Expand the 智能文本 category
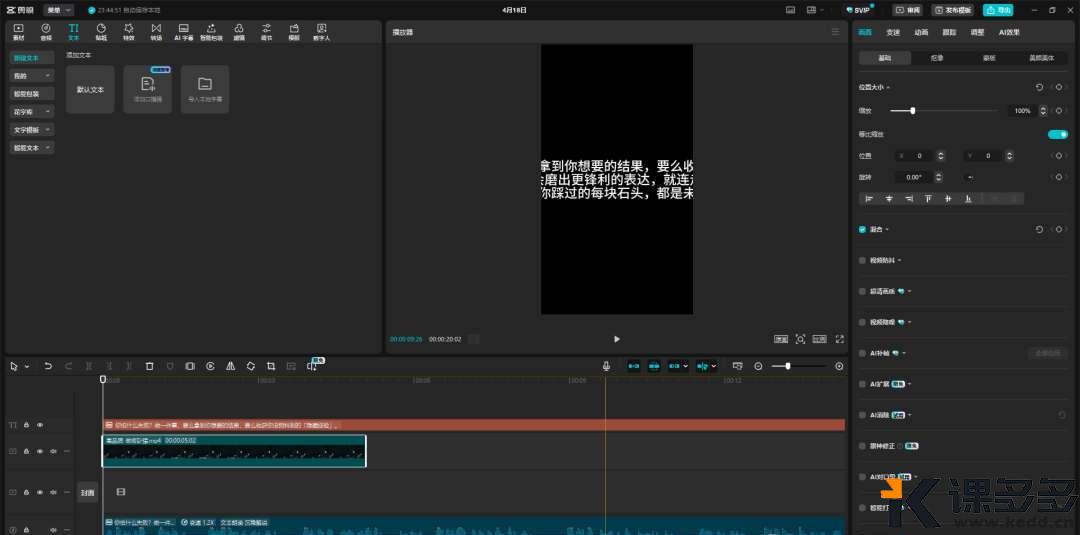Viewport: 1080px width, 535px height. 32,147
